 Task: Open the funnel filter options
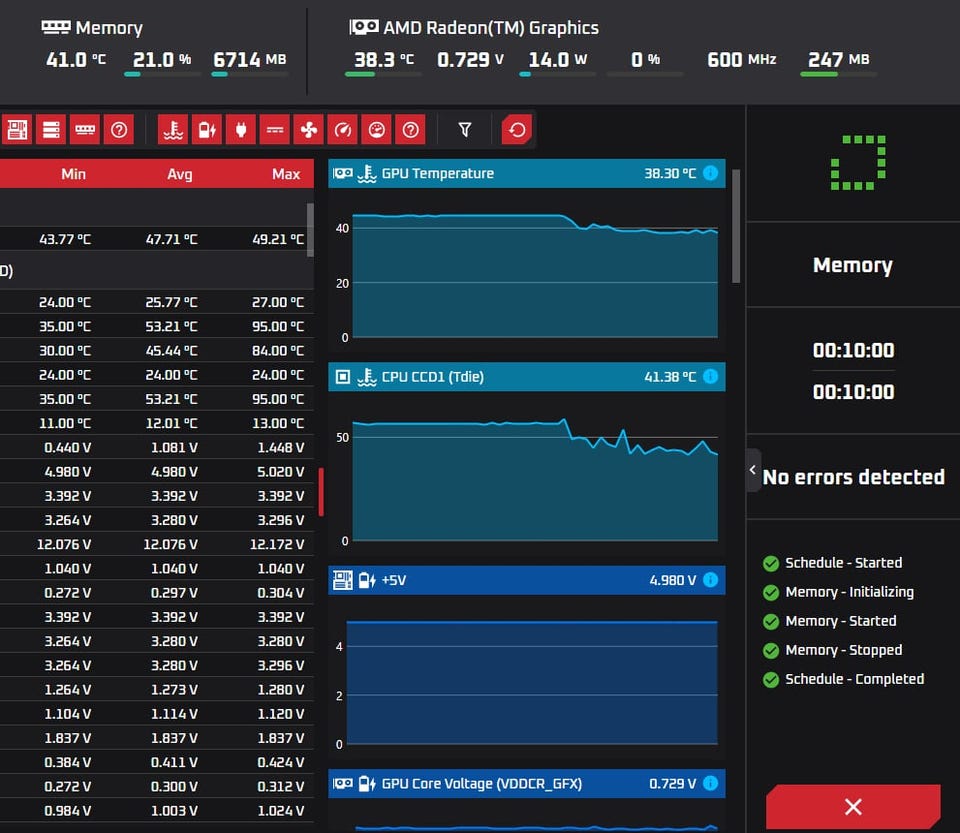[465, 130]
